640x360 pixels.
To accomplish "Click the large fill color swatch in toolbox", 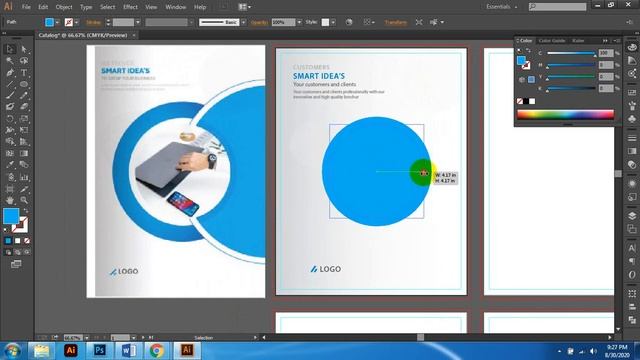I will (x=11, y=216).
